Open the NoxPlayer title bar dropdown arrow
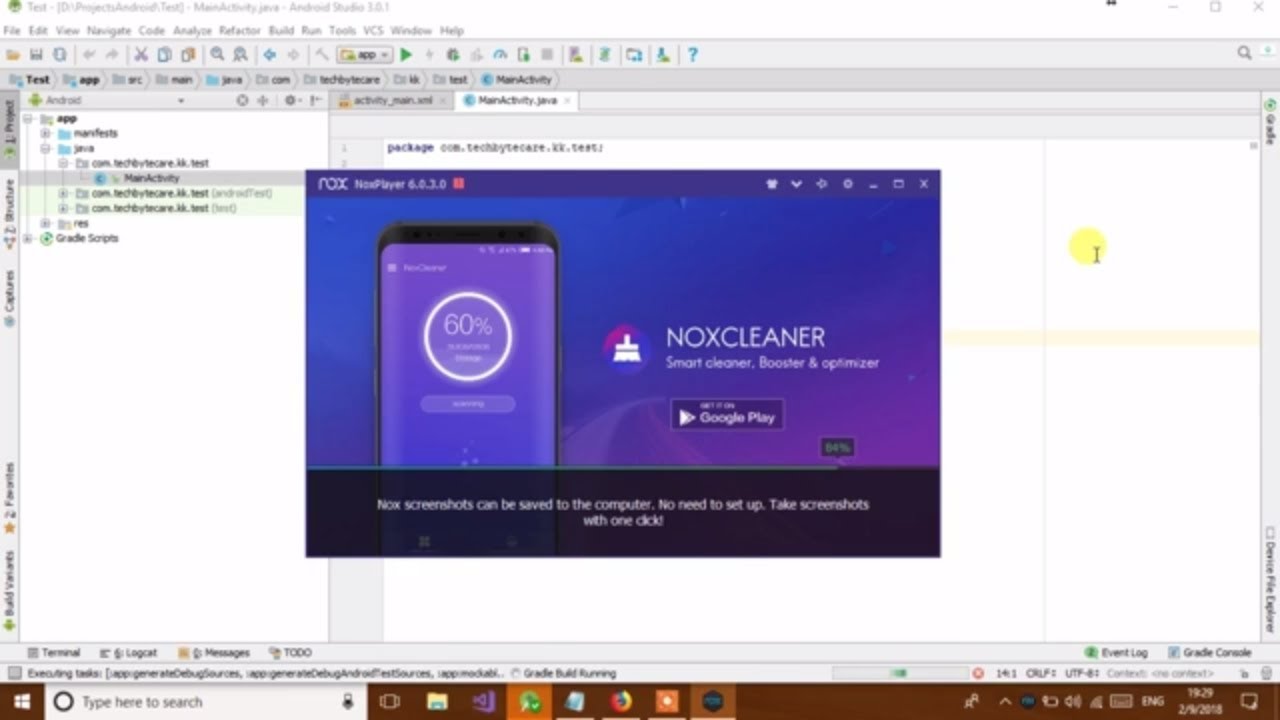1280x720 pixels. [796, 184]
